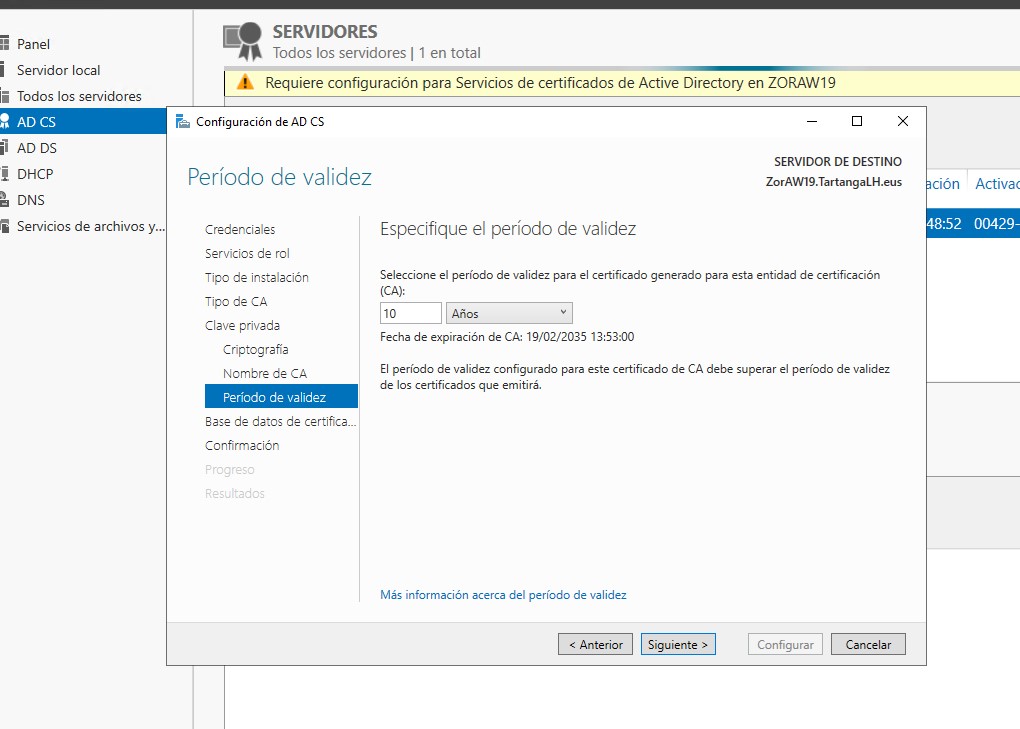
Task: Select AD CS in the sidebar
Action: click(x=83, y=122)
